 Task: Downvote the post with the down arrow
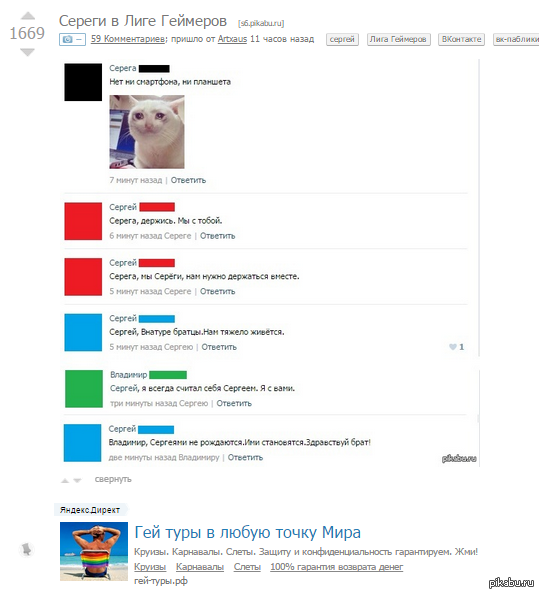27,52
